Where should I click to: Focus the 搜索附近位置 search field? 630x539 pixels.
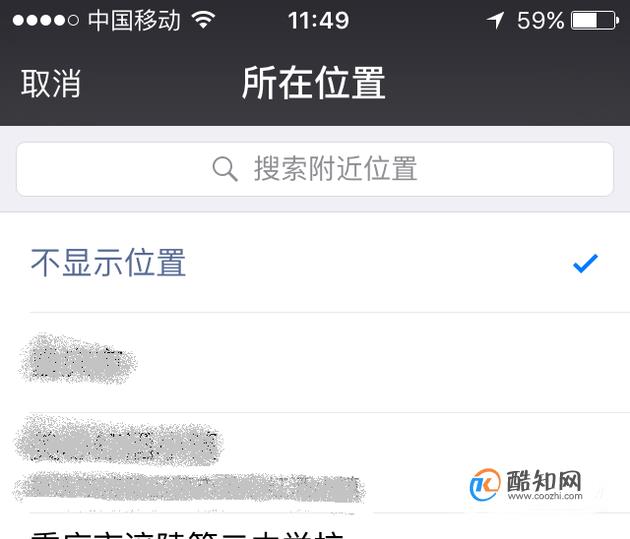315,169
